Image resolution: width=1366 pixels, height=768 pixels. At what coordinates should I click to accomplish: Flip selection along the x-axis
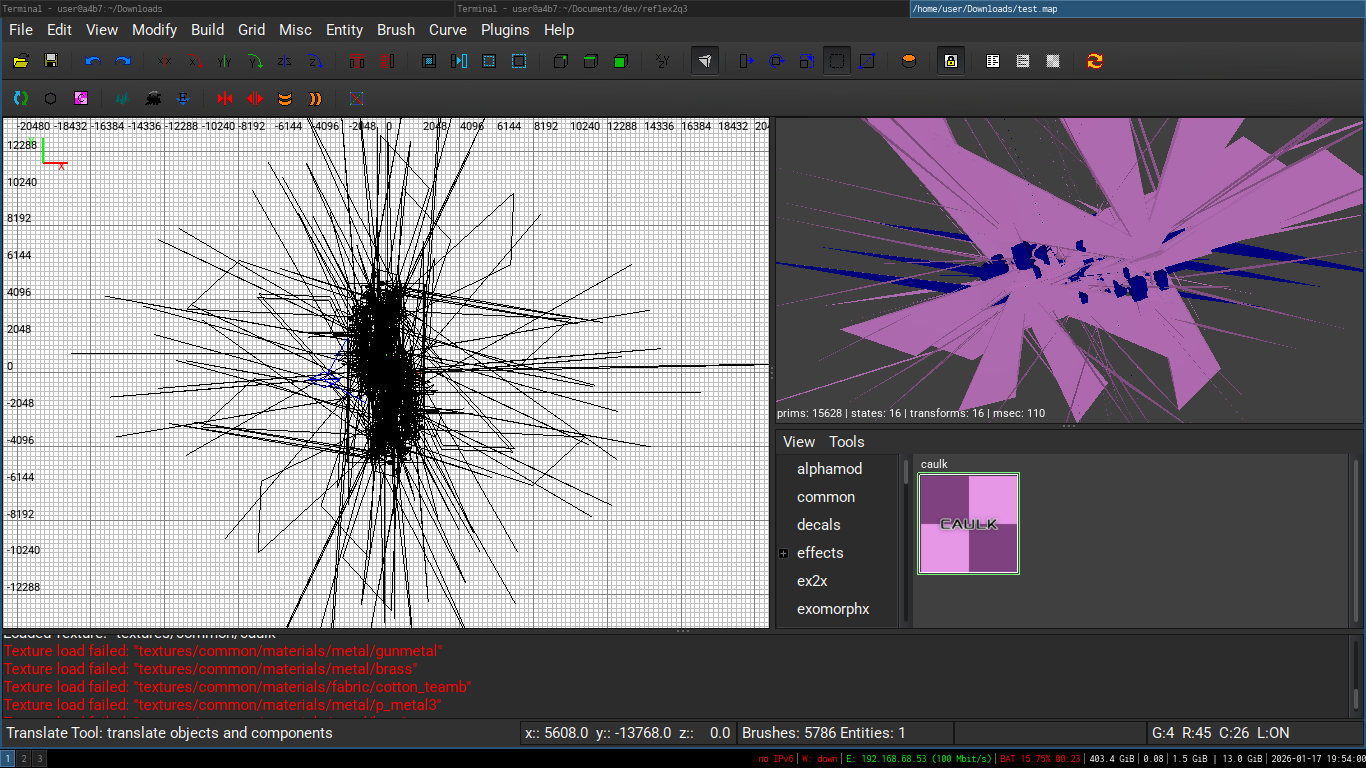click(164, 61)
